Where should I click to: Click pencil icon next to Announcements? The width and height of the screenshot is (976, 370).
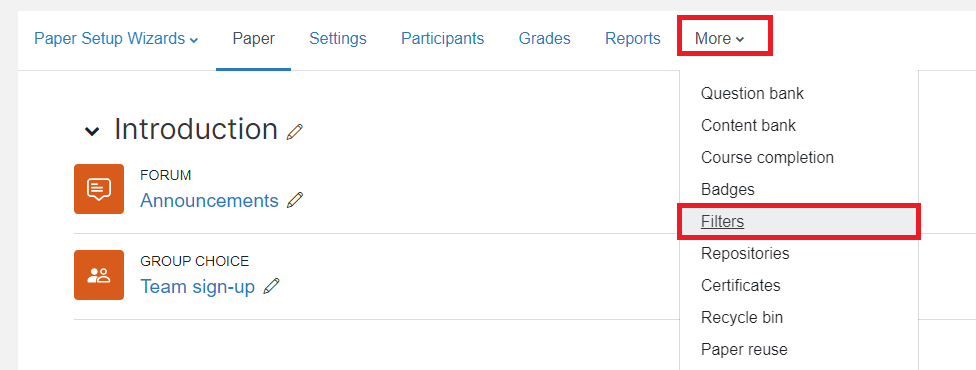pos(295,200)
